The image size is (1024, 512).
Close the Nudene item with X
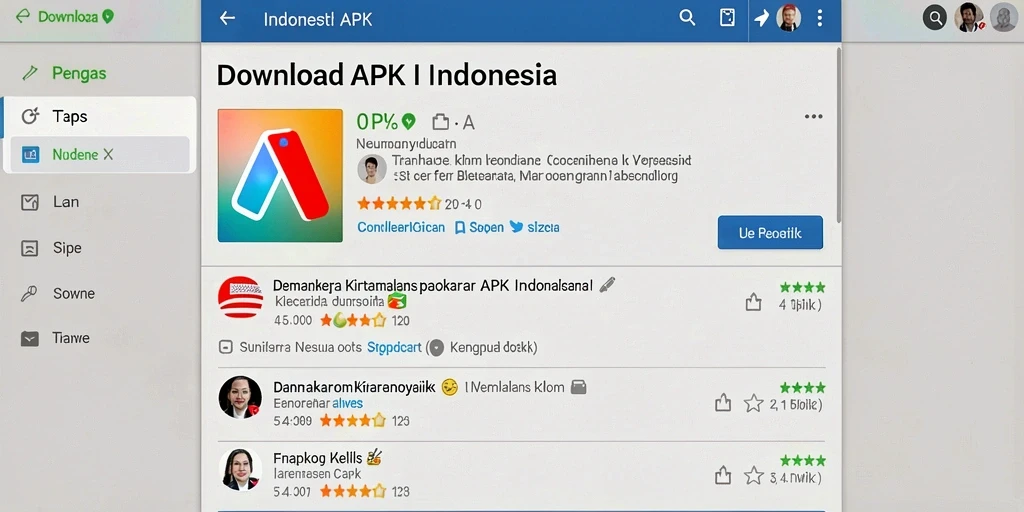108,155
